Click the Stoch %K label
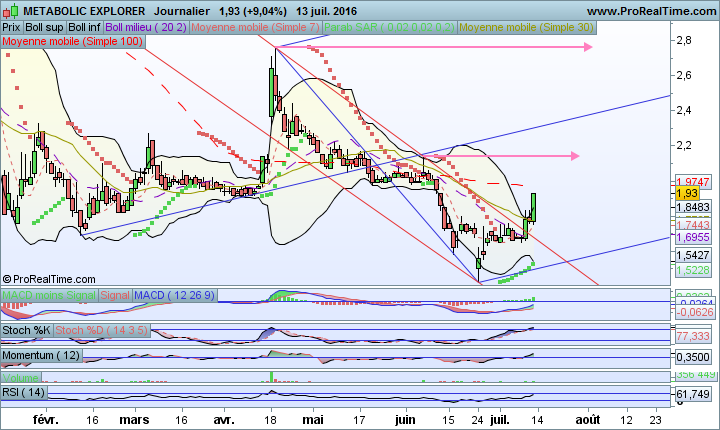The image size is (720, 430). click(27, 330)
